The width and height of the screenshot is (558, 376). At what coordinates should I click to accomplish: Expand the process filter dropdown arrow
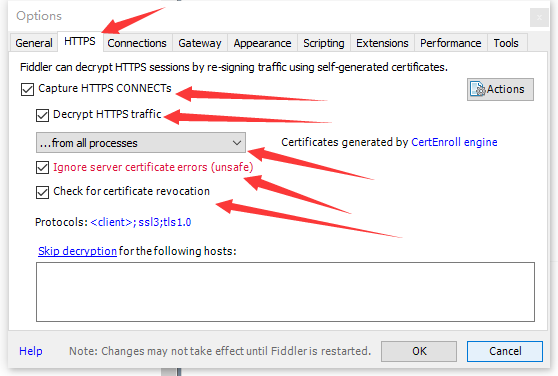[x=237, y=143]
